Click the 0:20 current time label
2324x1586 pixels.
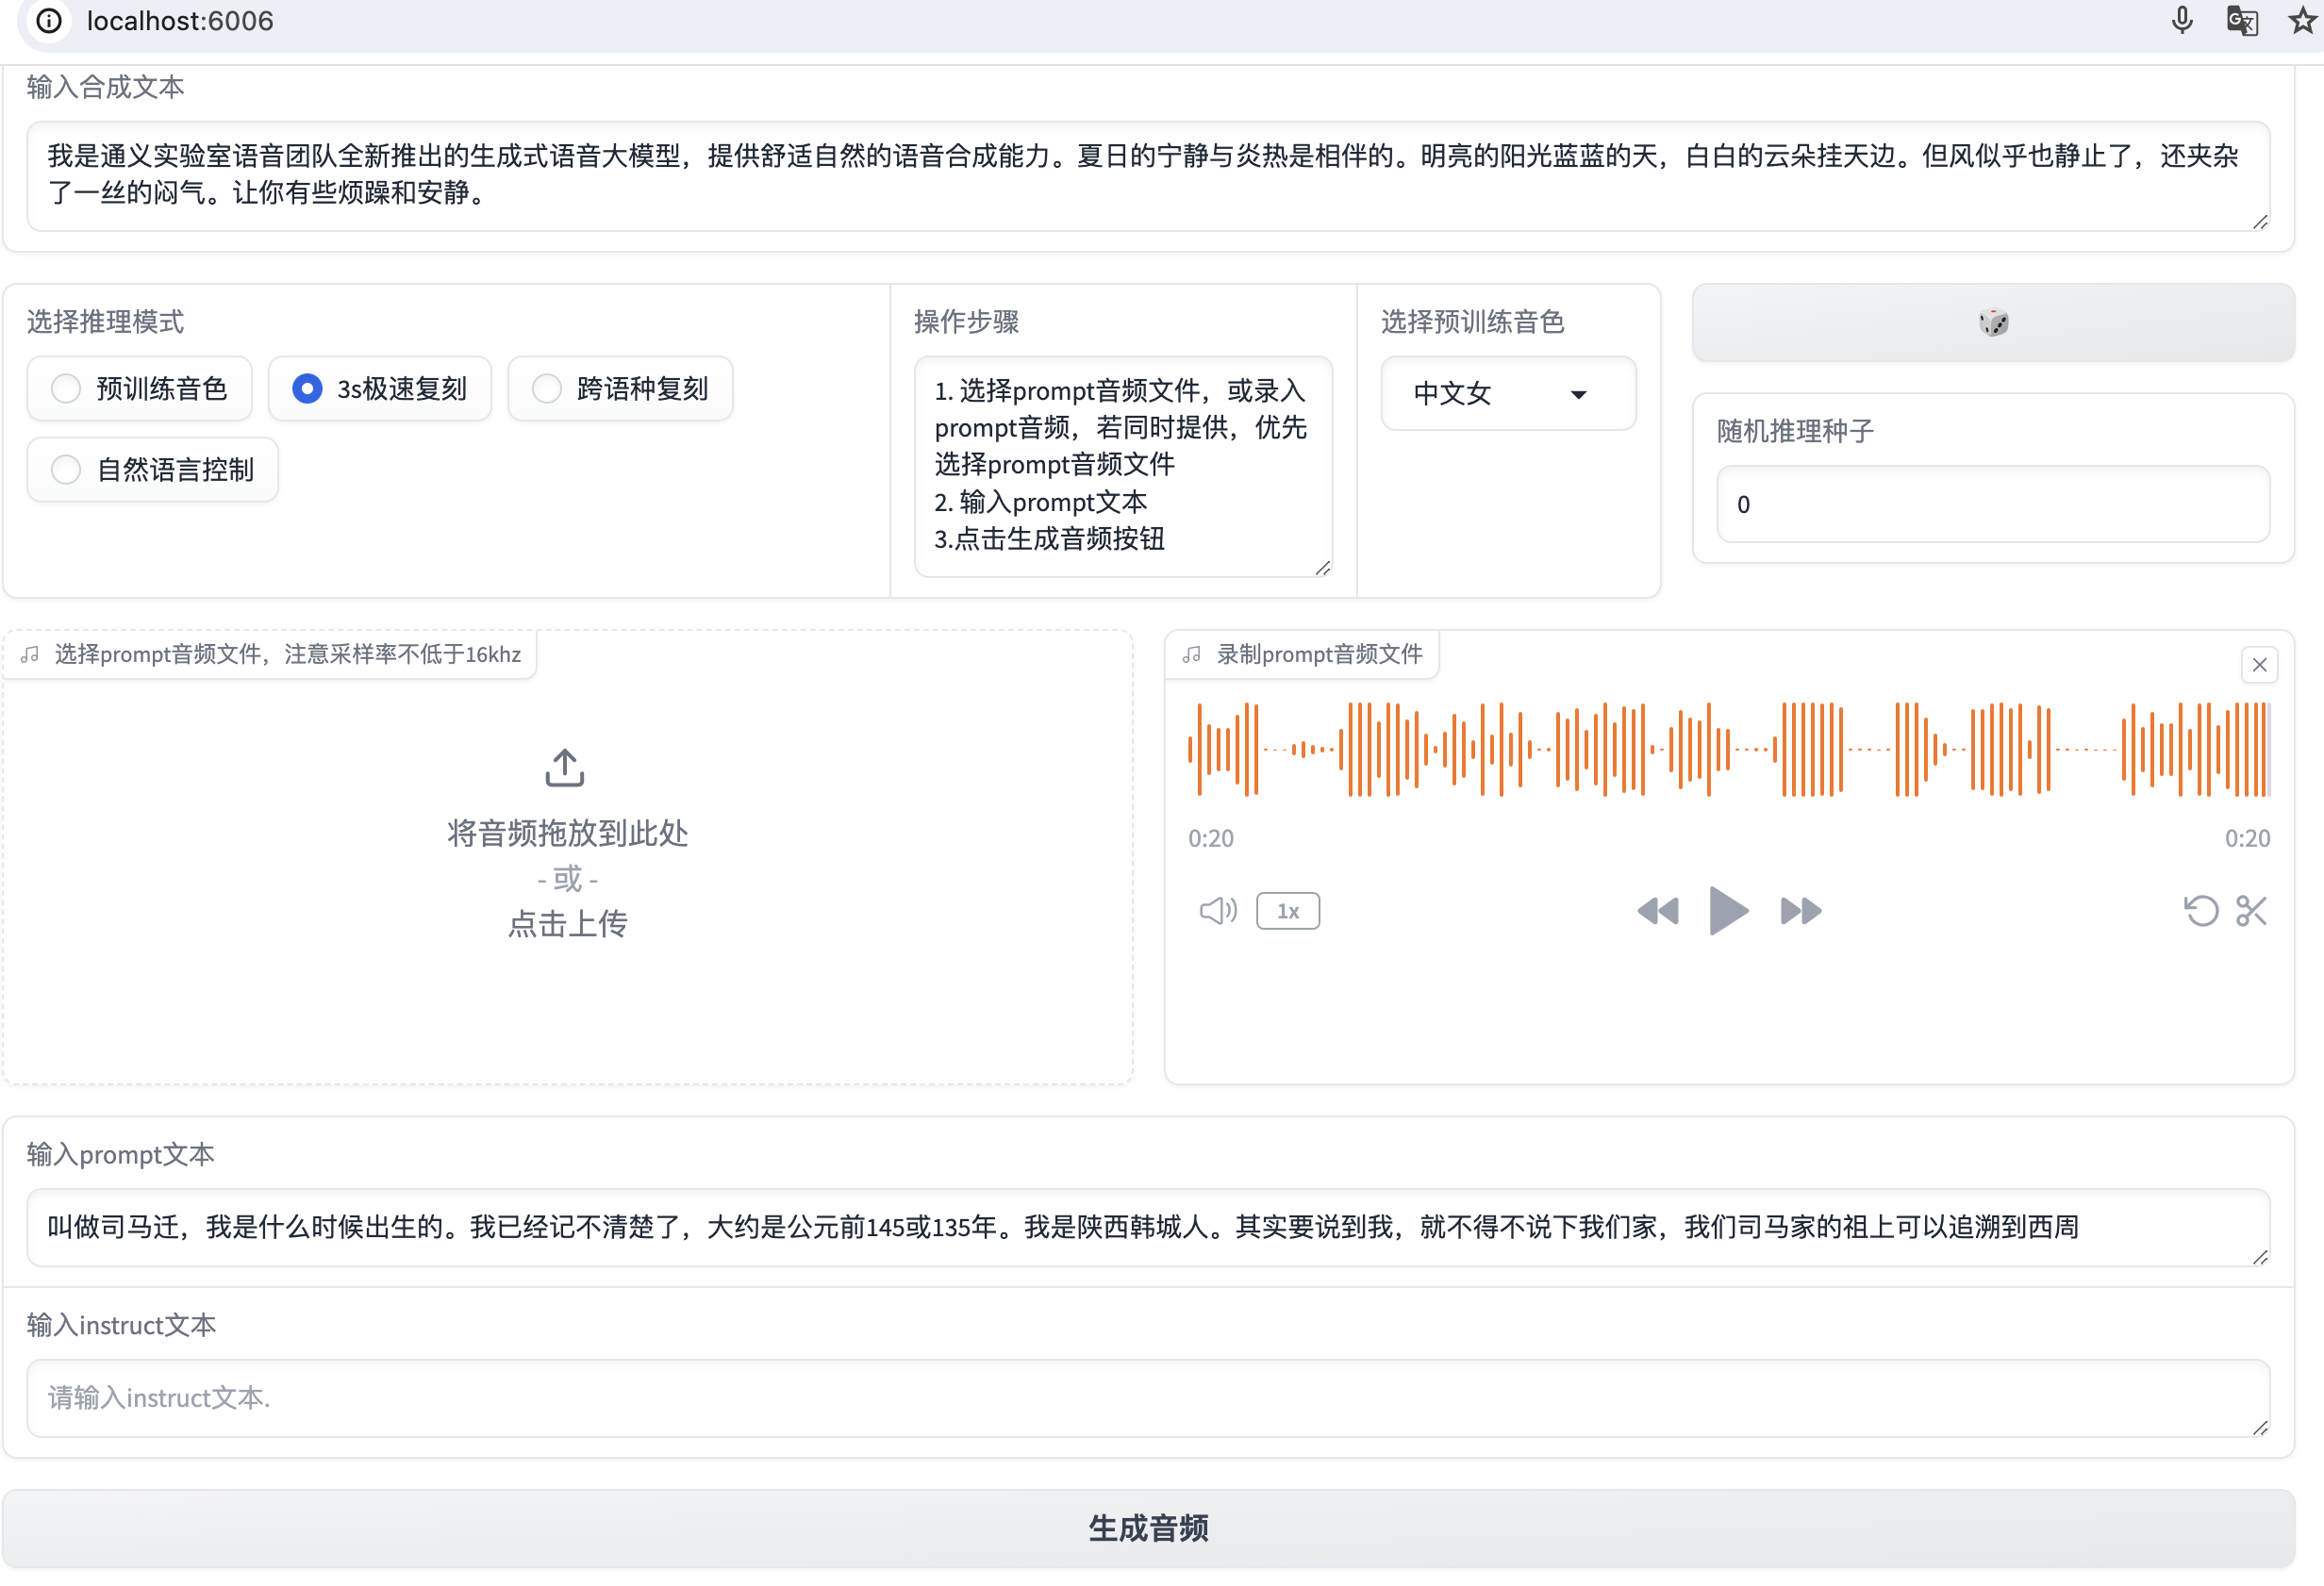[x=1211, y=838]
